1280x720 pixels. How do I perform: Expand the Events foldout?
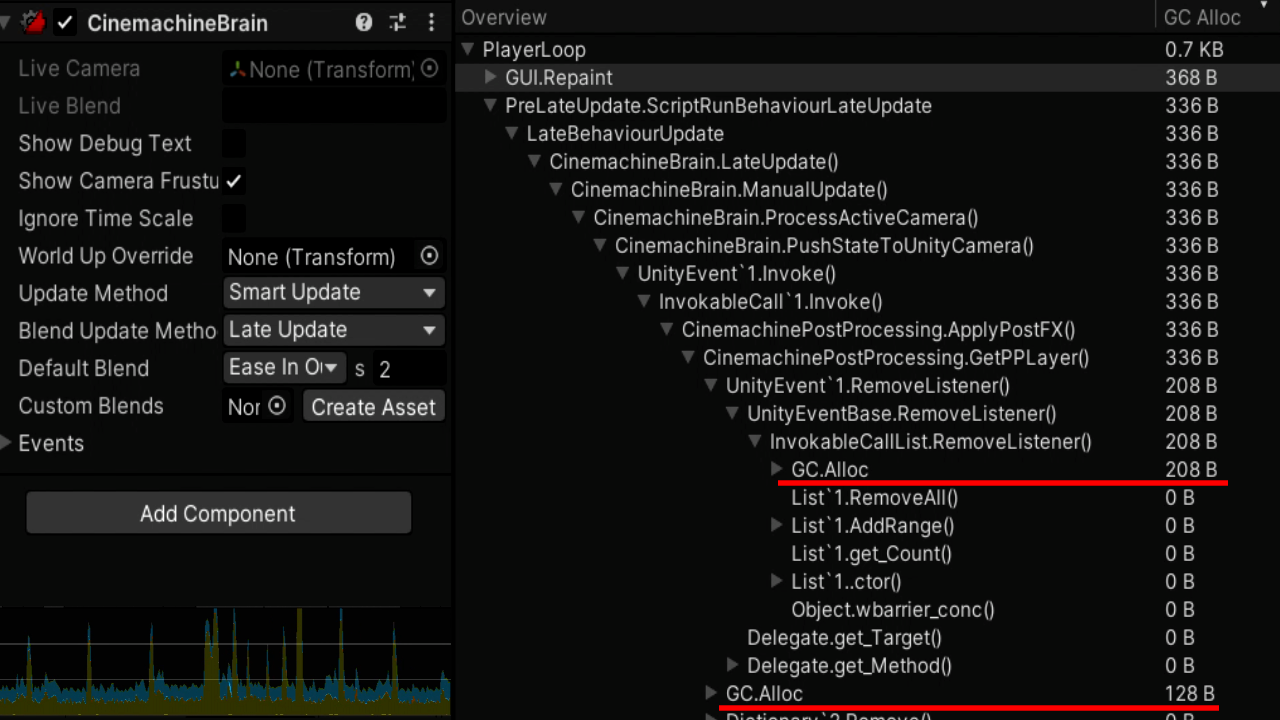7,443
